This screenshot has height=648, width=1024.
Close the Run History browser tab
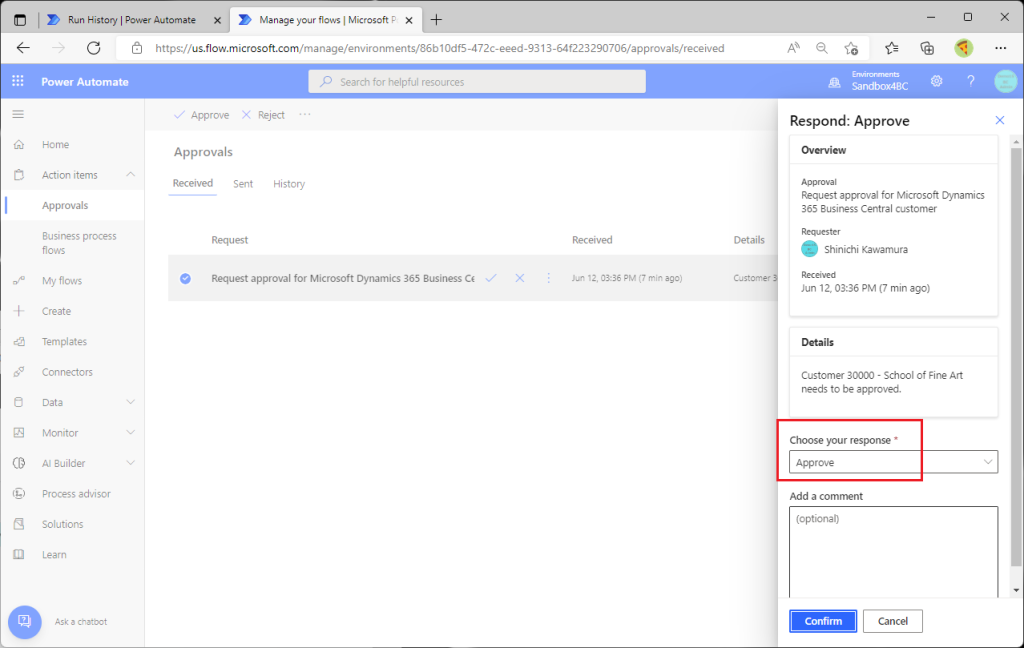point(217,20)
